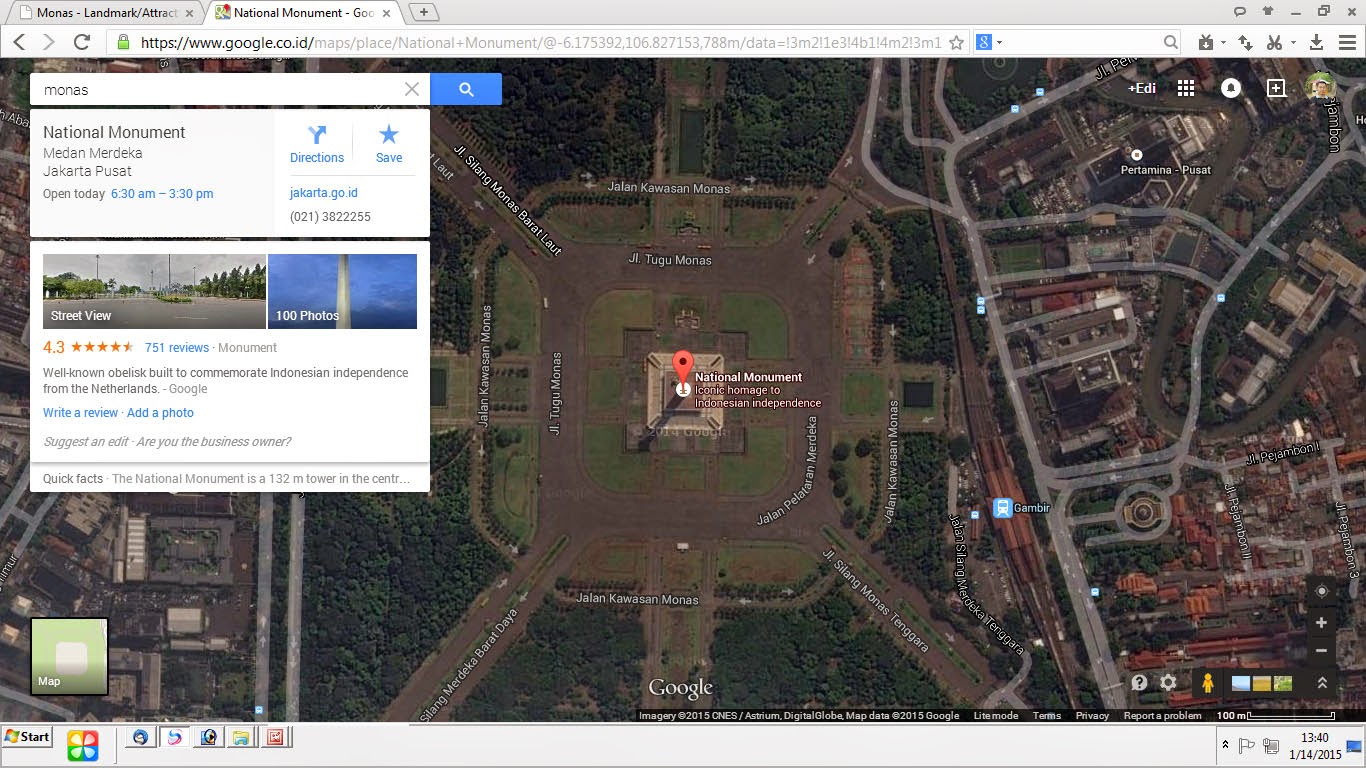Open Google apps grid icon
The height and width of the screenshot is (768, 1366).
click(x=1186, y=88)
